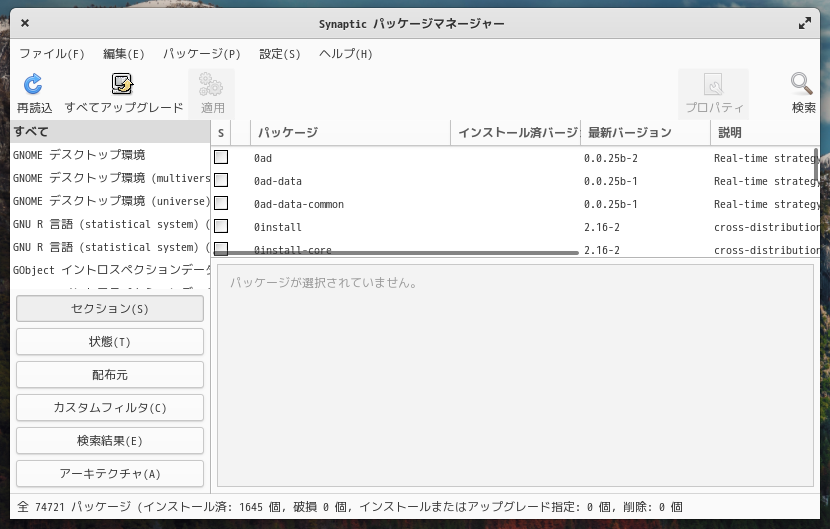
Task: Select the 0ad-data package name
Action: pos(277,181)
